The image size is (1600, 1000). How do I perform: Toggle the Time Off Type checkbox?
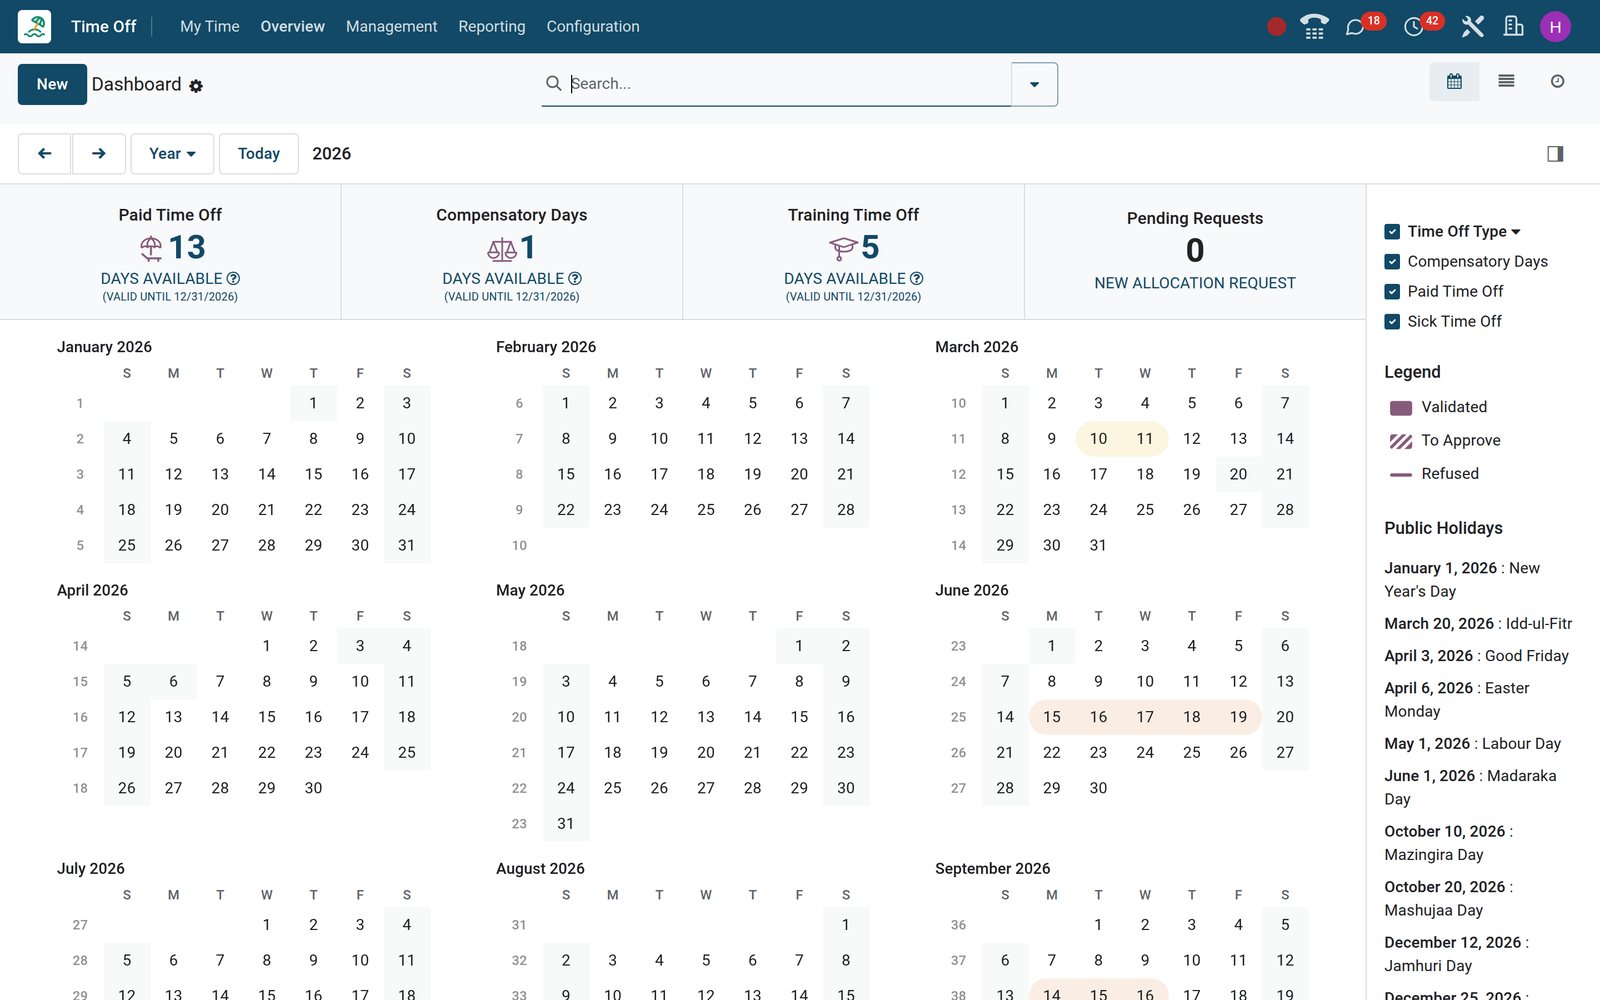point(1392,232)
